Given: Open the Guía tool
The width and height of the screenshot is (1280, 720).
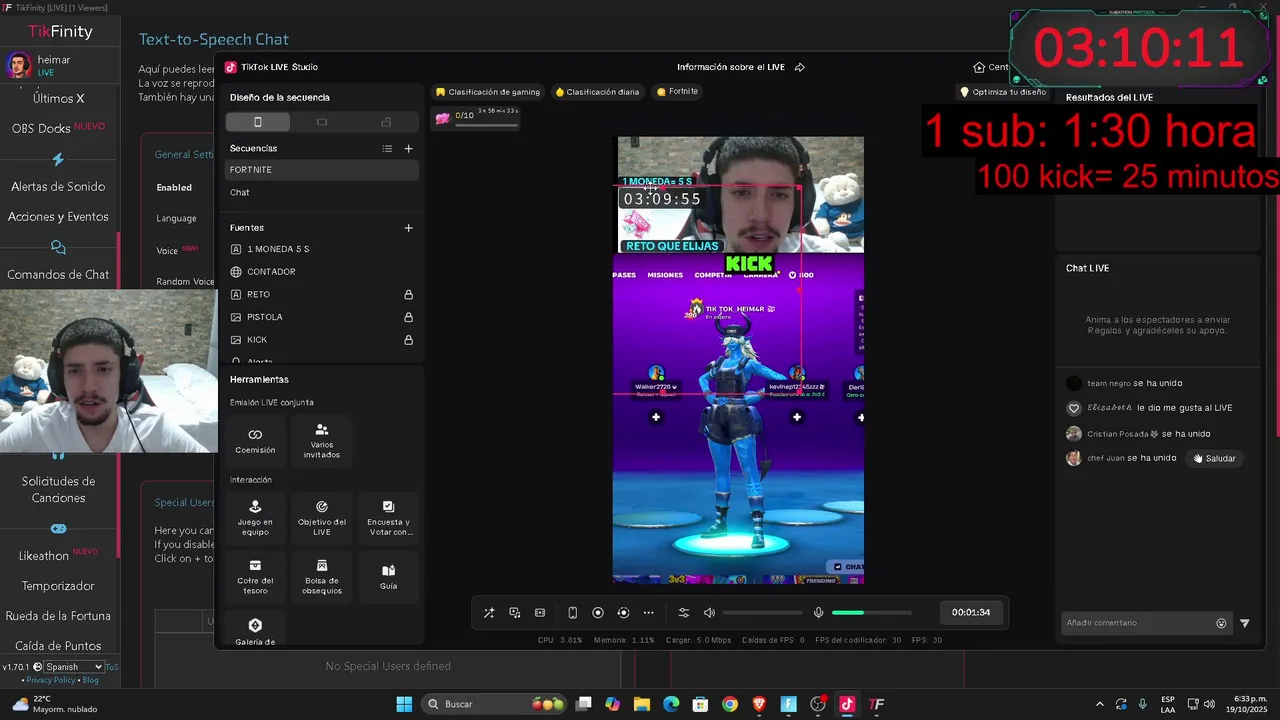Looking at the screenshot, I should 388,577.
